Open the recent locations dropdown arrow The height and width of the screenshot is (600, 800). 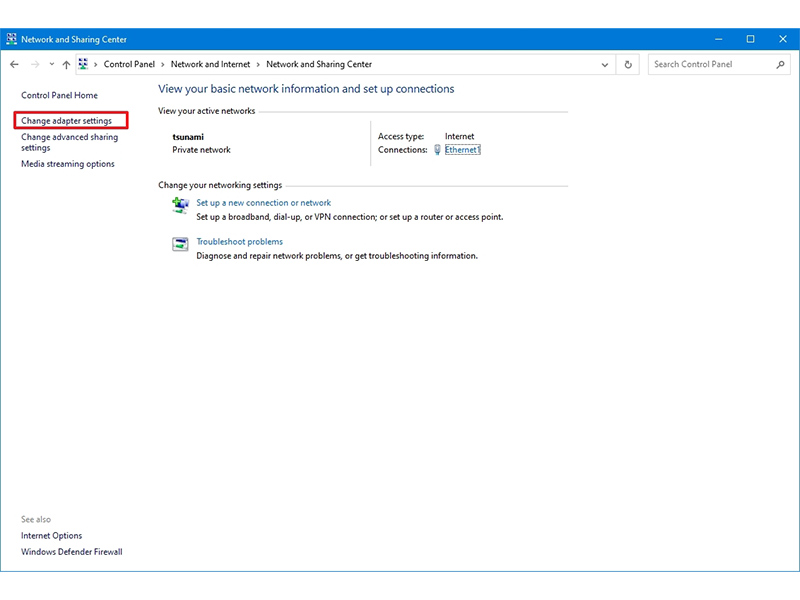[x=52, y=64]
